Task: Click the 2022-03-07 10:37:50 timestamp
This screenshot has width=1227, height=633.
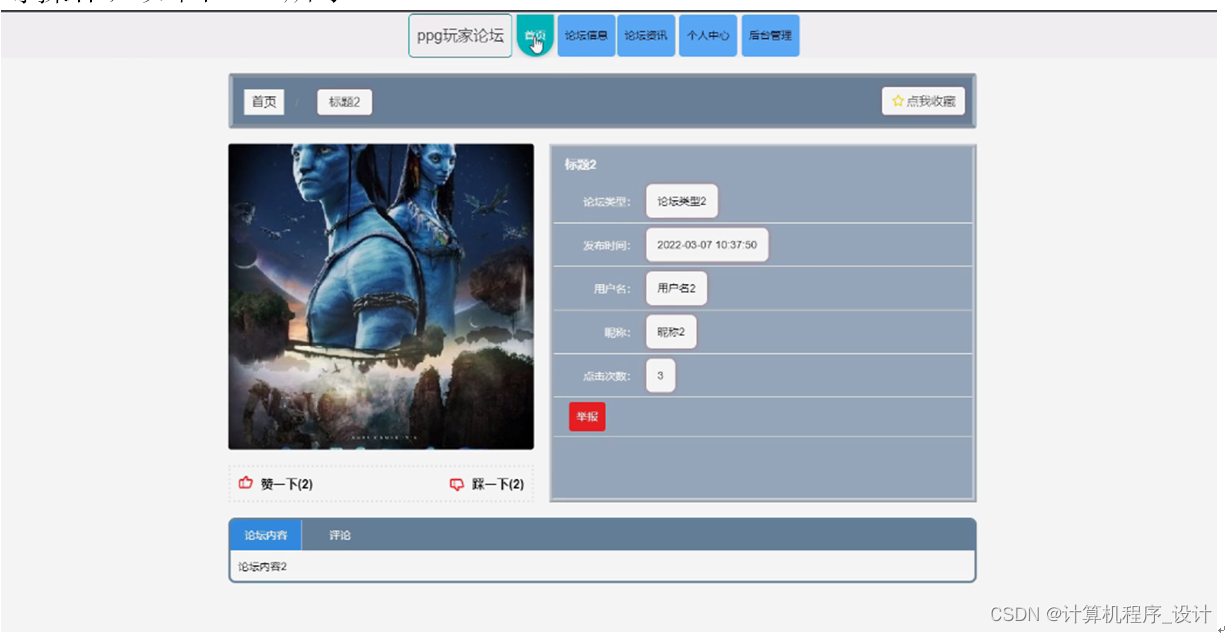Action: [x=707, y=245]
